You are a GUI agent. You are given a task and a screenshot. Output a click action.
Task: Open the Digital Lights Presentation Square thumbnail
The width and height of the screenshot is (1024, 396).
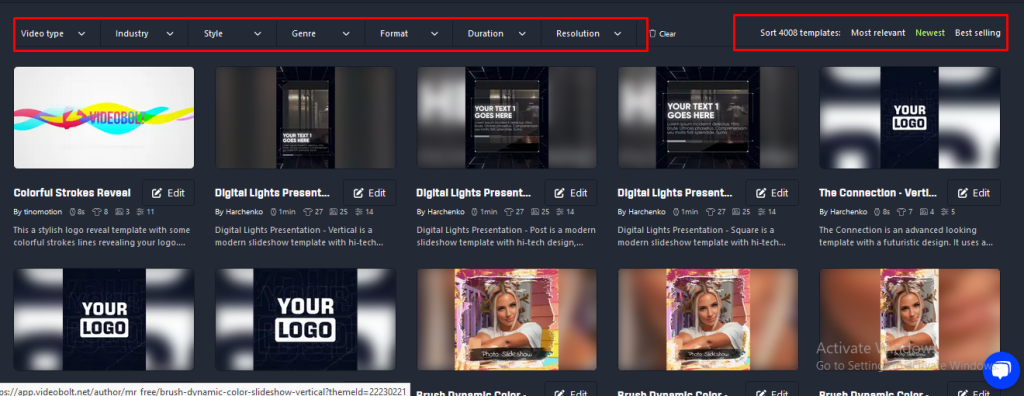click(708, 118)
